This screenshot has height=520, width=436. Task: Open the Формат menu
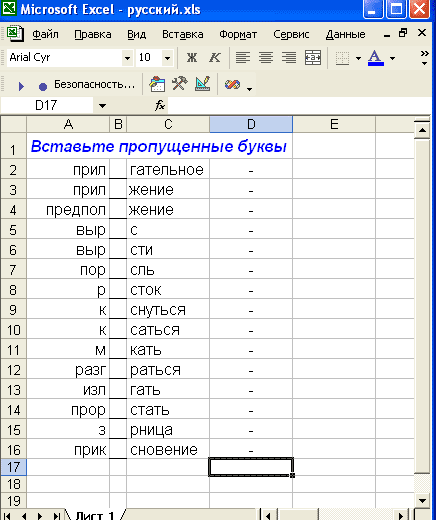(x=238, y=34)
